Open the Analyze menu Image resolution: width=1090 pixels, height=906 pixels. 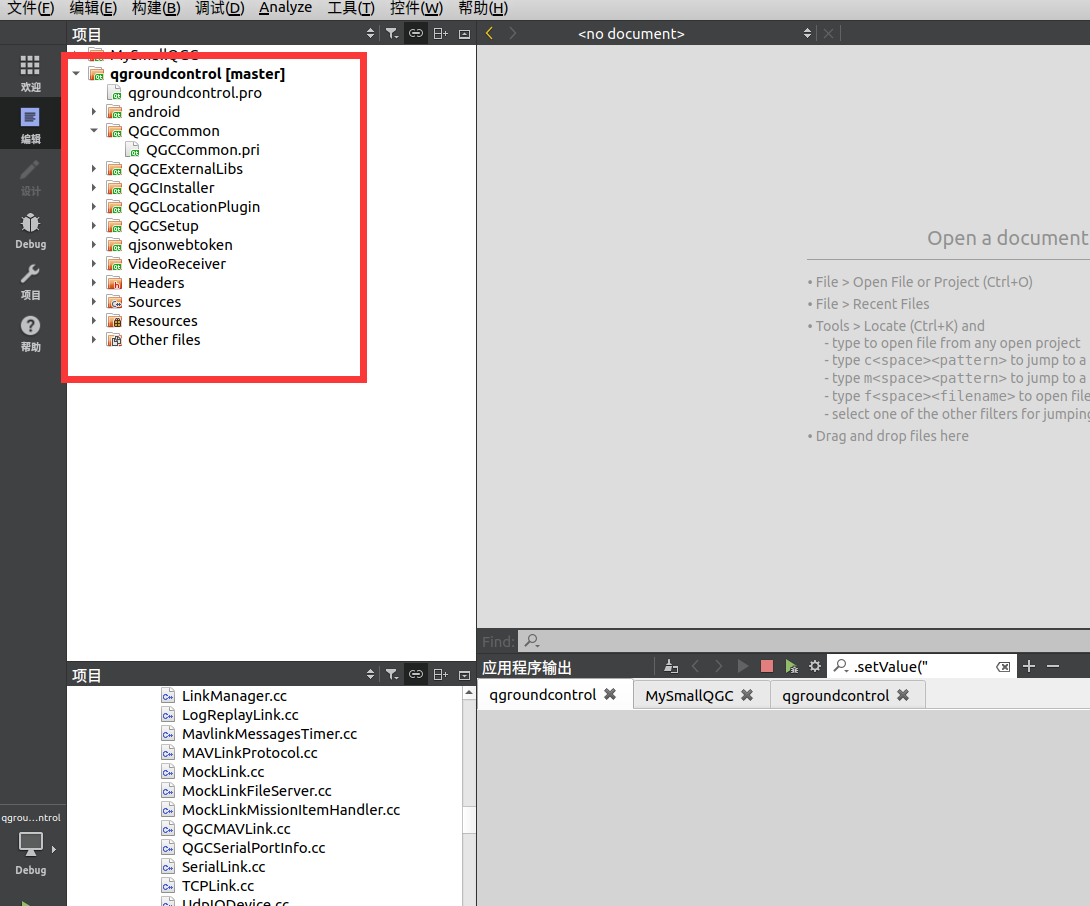(x=285, y=8)
